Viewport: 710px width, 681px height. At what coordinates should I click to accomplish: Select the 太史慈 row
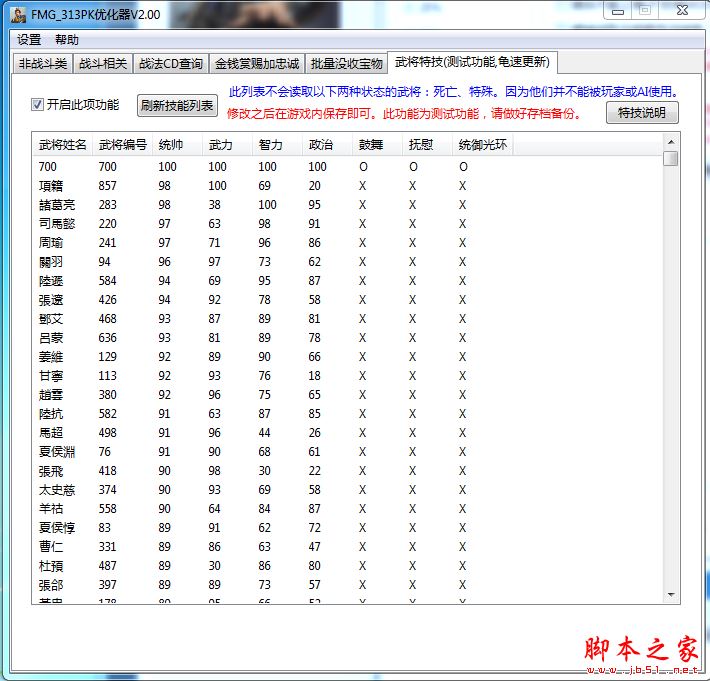(x=347, y=490)
